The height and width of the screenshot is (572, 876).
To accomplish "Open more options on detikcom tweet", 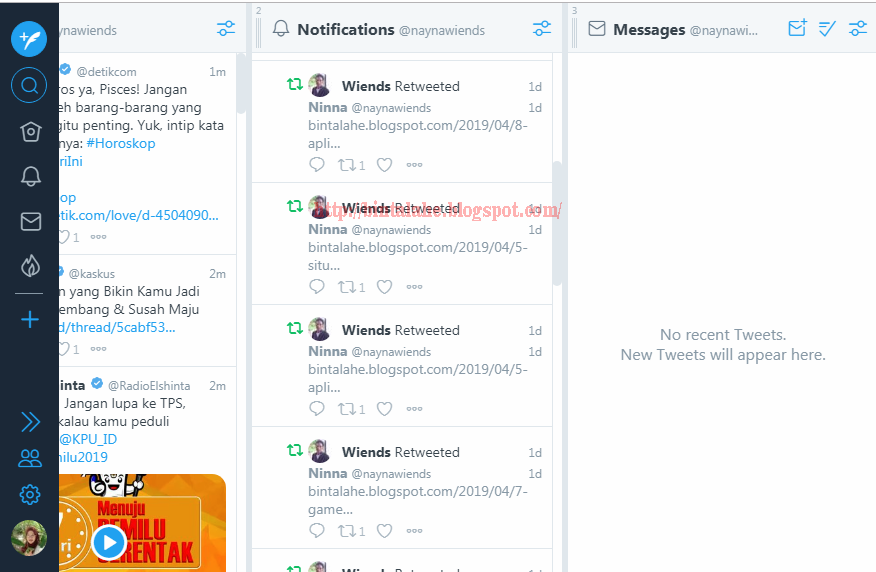I will click(98, 237).
